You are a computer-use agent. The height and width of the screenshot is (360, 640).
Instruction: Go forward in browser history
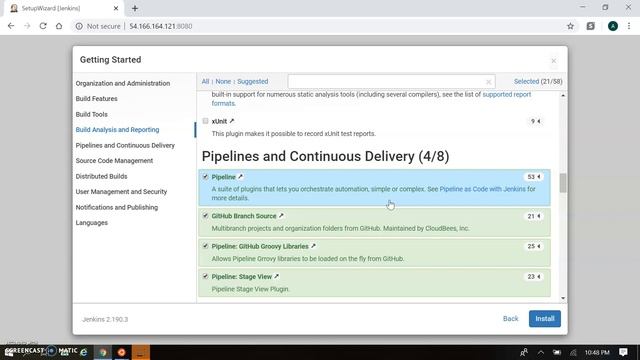click(27, 26)
